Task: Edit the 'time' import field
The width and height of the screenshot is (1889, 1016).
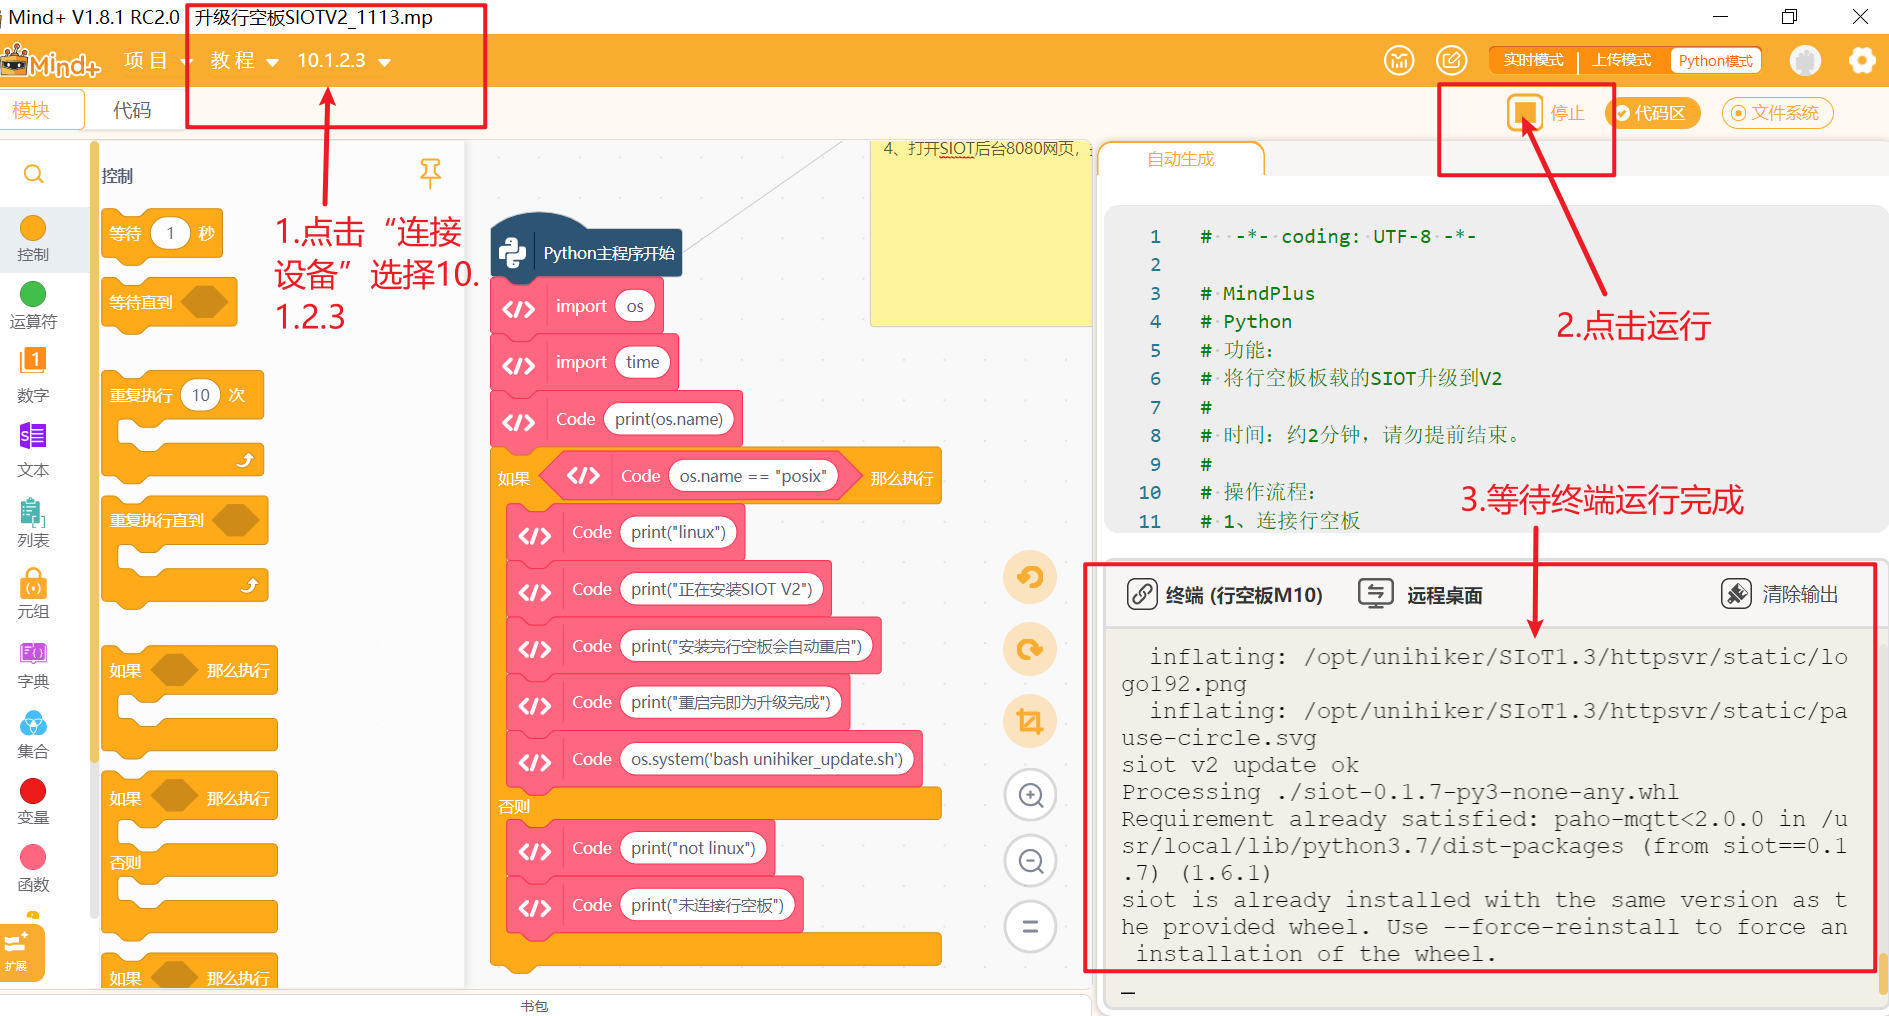Action: 642,362
